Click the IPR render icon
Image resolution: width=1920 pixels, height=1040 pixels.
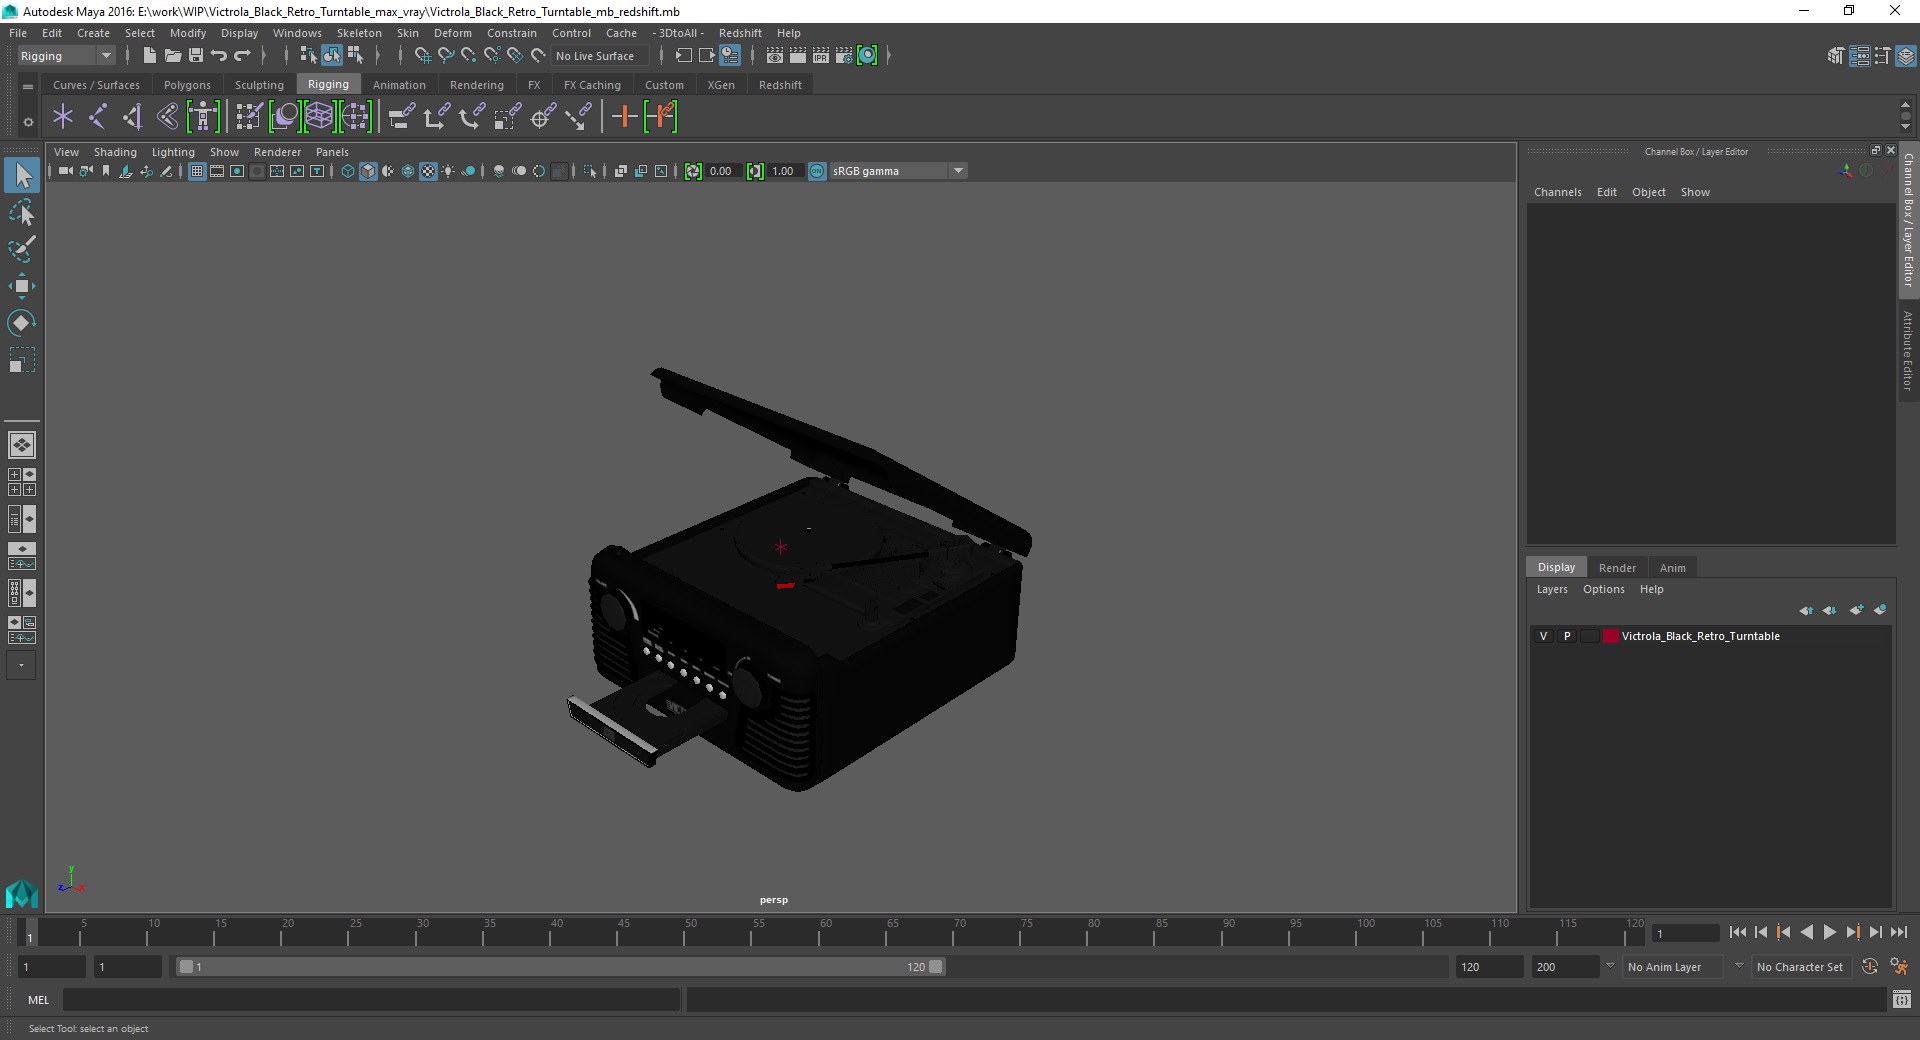tap(821, 56)
